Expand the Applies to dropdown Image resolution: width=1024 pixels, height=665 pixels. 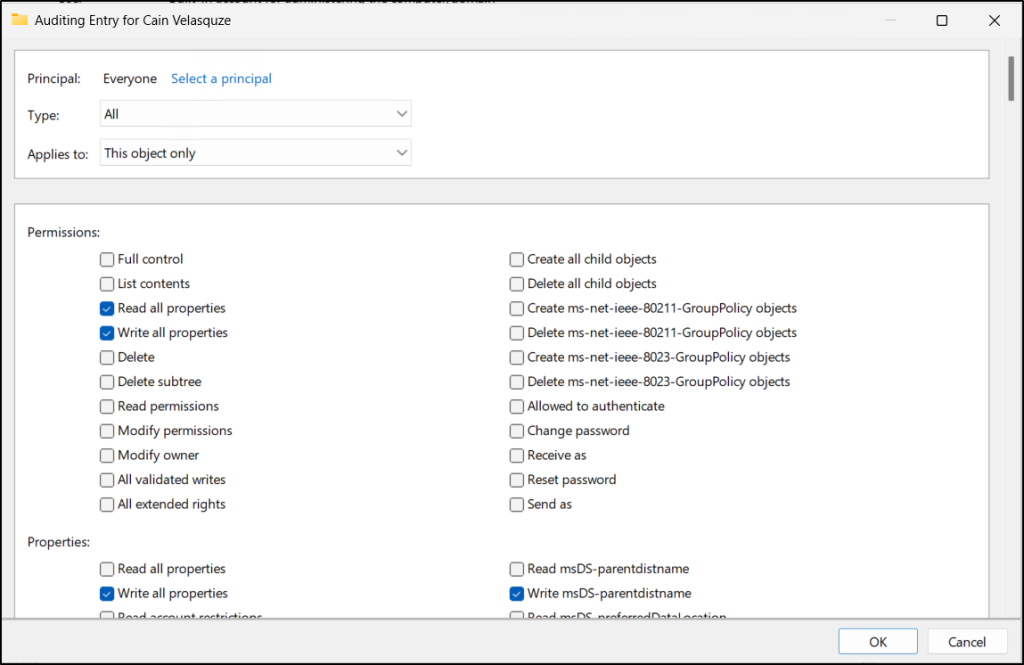pos(256,153)
